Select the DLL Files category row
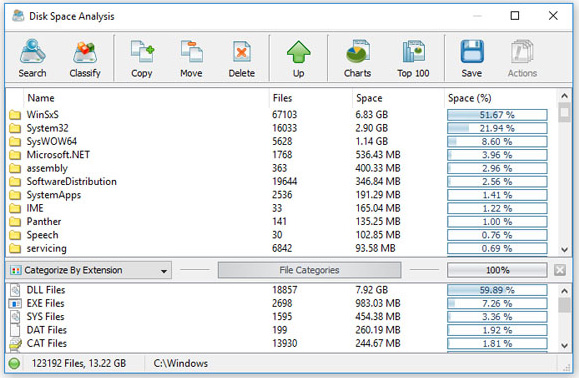The width and height of the screenshot is (579, 378). (x=280, y=290)
